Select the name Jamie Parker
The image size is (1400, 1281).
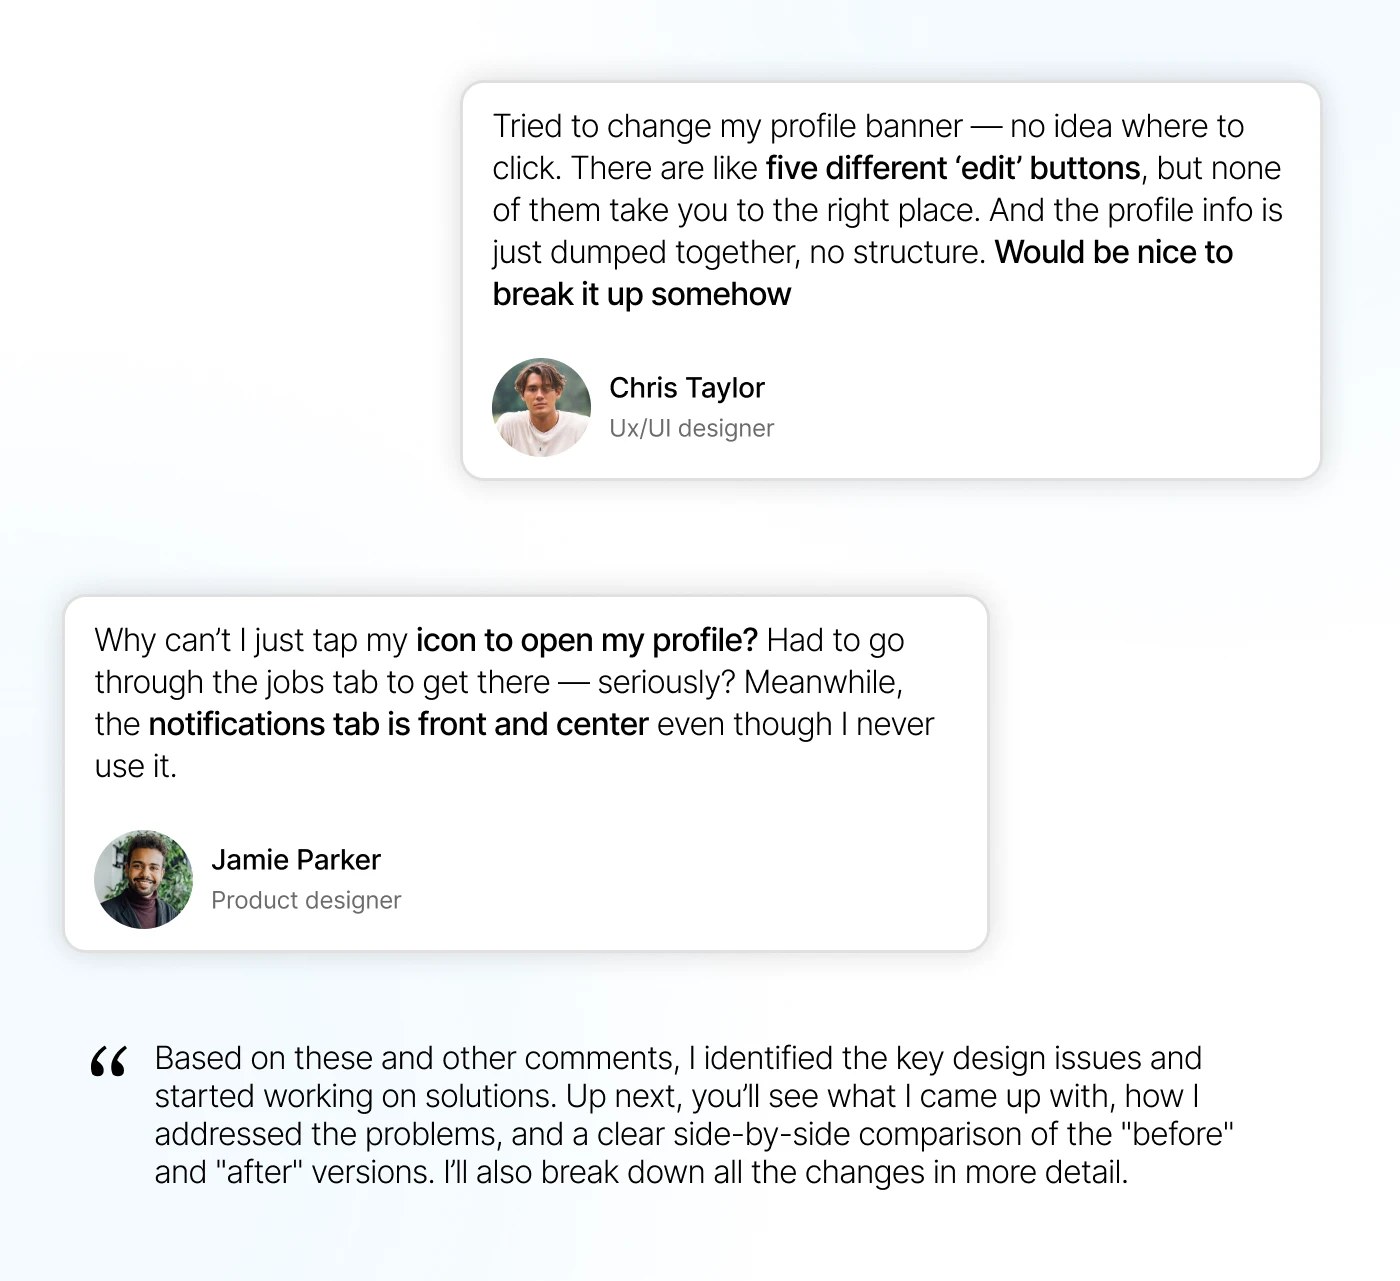[x=296, y=860]
